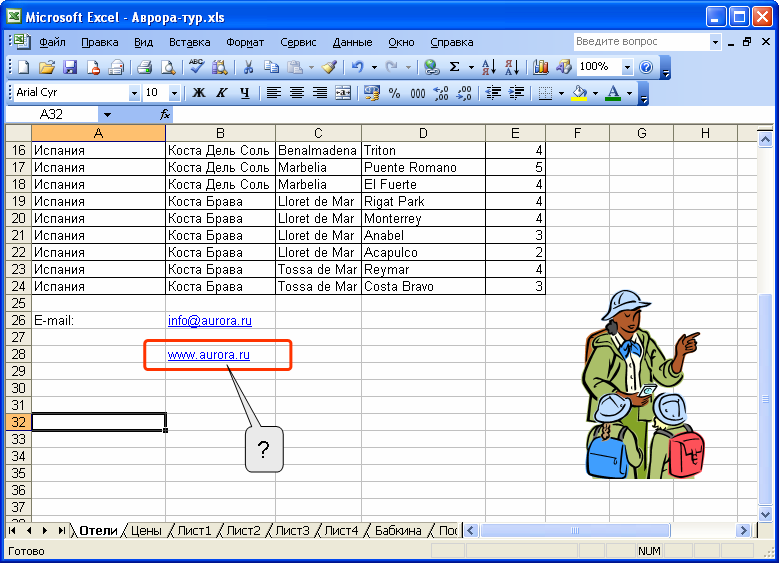Click the fx insert function button
779x563 pixels.
click(x=165, y=115)
